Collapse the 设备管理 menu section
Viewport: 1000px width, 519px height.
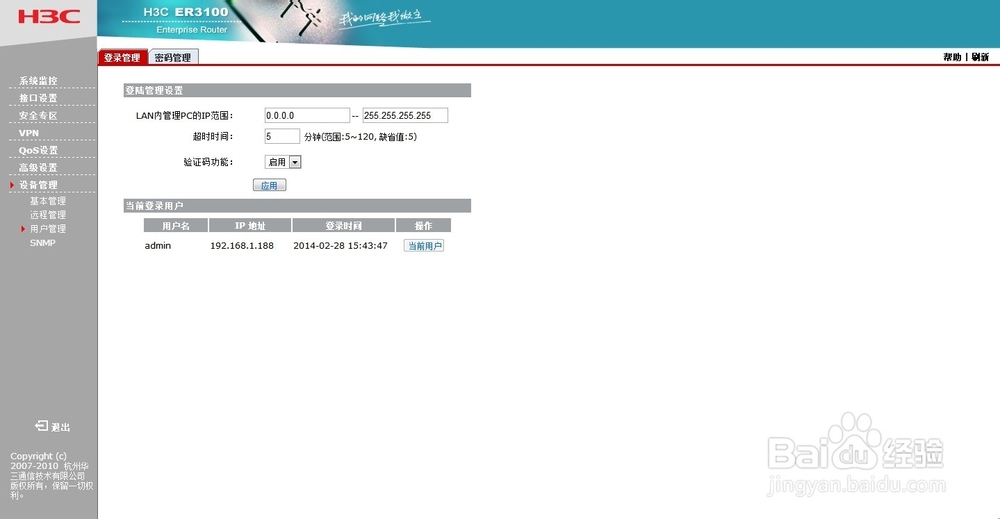pyautogui.click(x=38, y=185)
